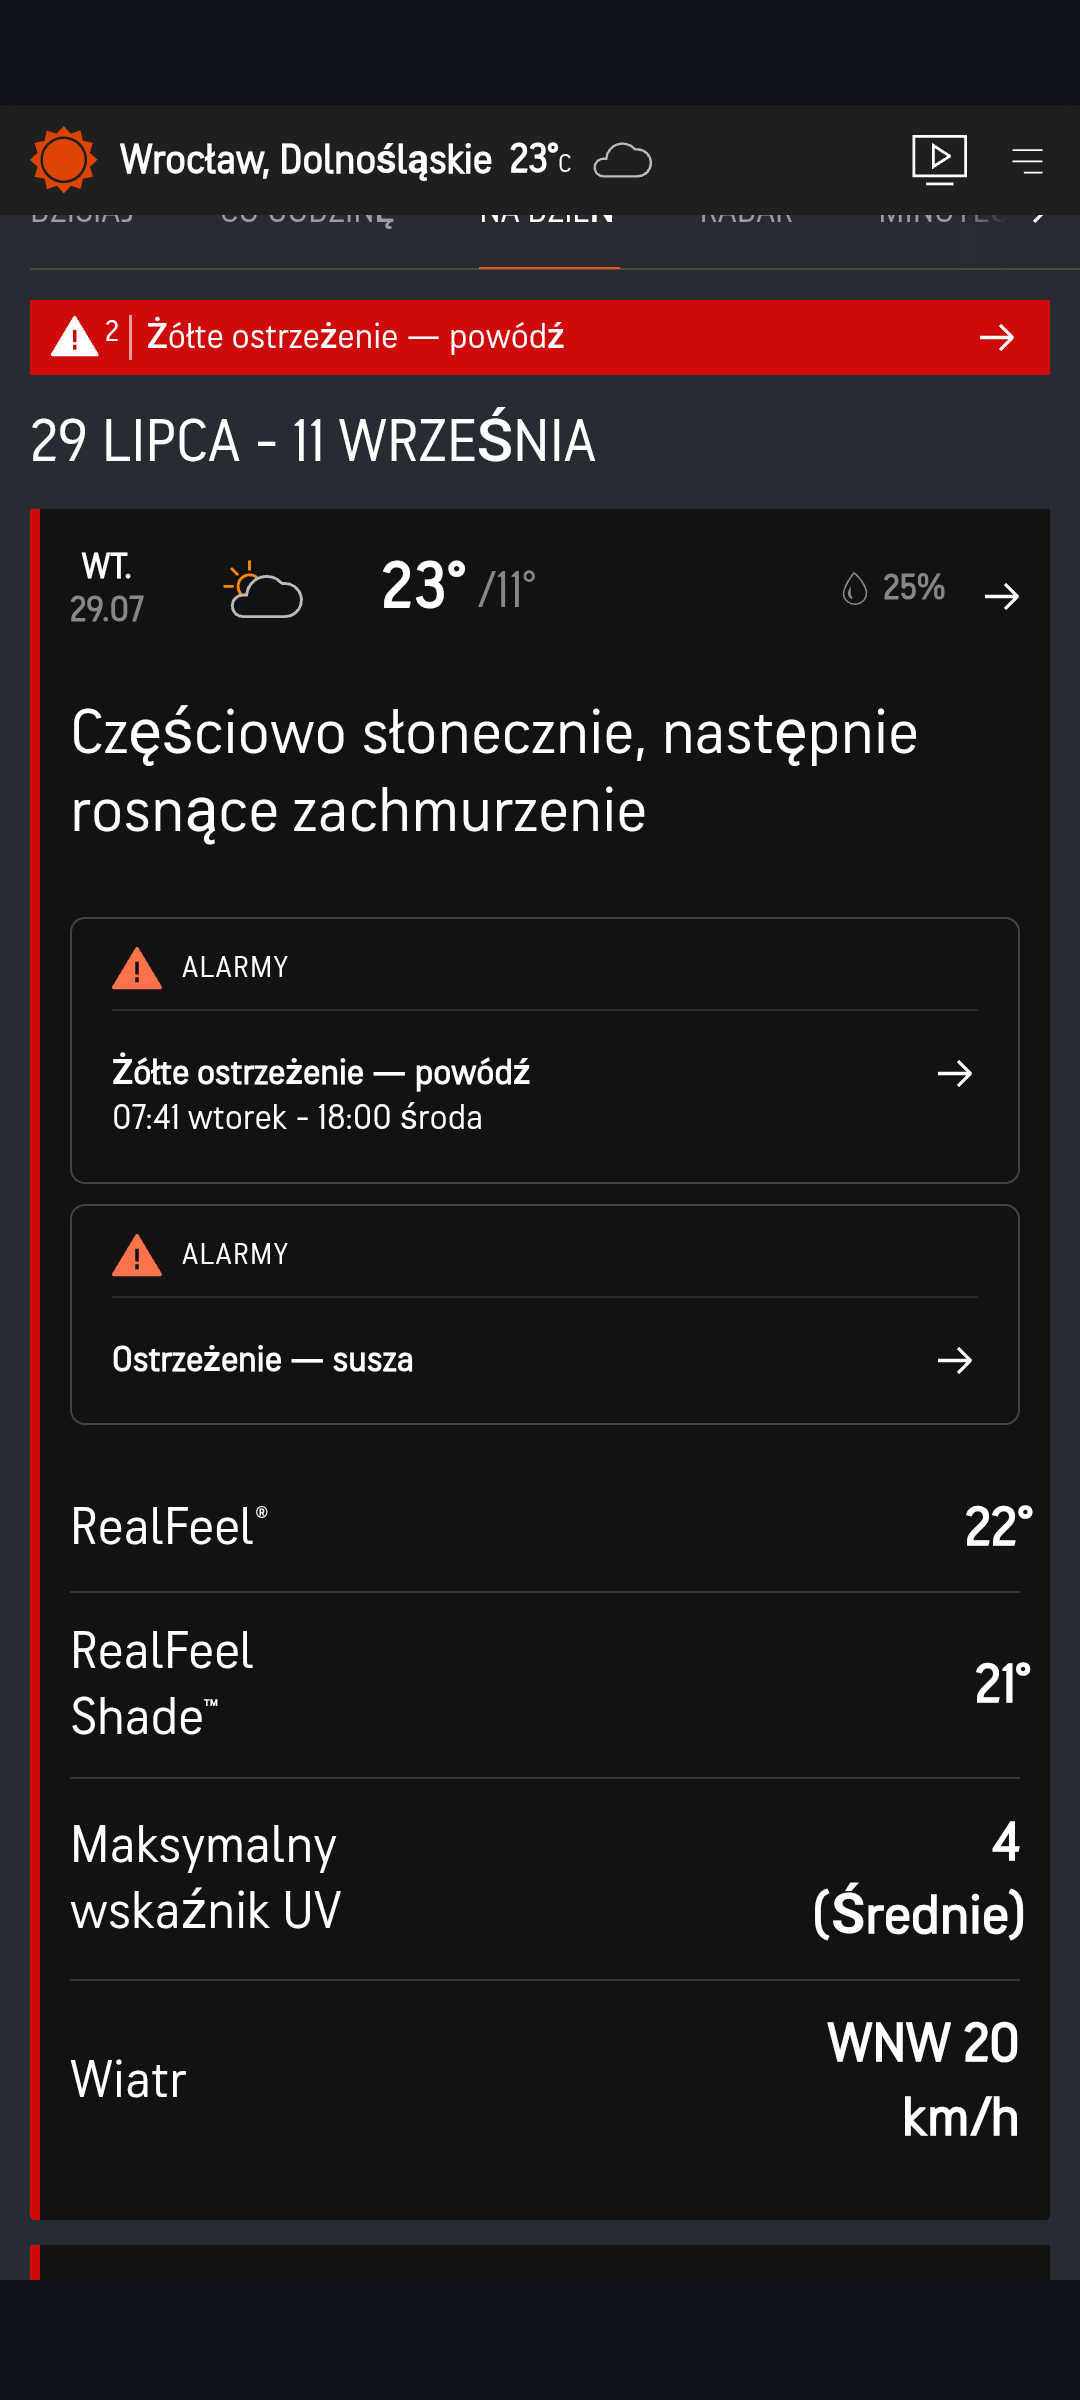Viewport: 1080px width, 2400px height.
Task: Tap the red banner warning triangle icon
Action: point(75,337)
